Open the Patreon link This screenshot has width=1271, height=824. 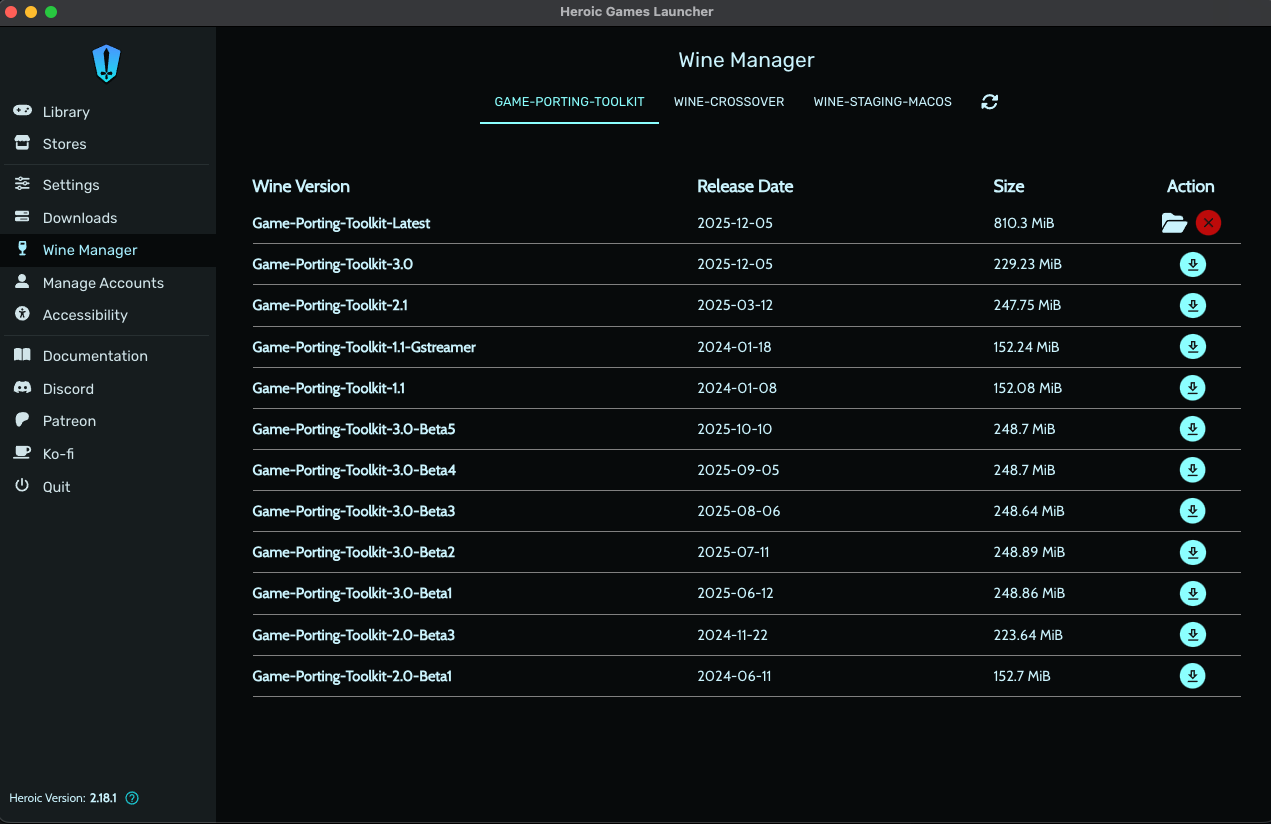tap(108, 420)
